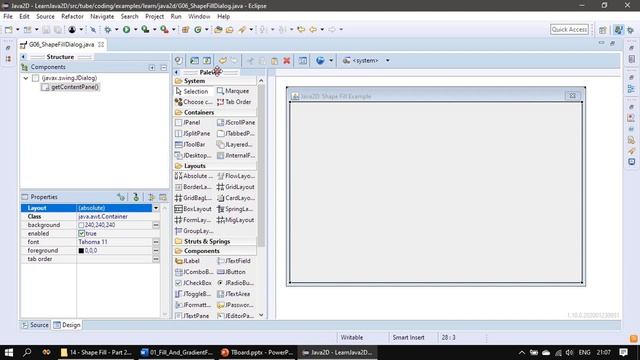
Task: Pick BorderLayout from Layouts
Action: point(193,187)
